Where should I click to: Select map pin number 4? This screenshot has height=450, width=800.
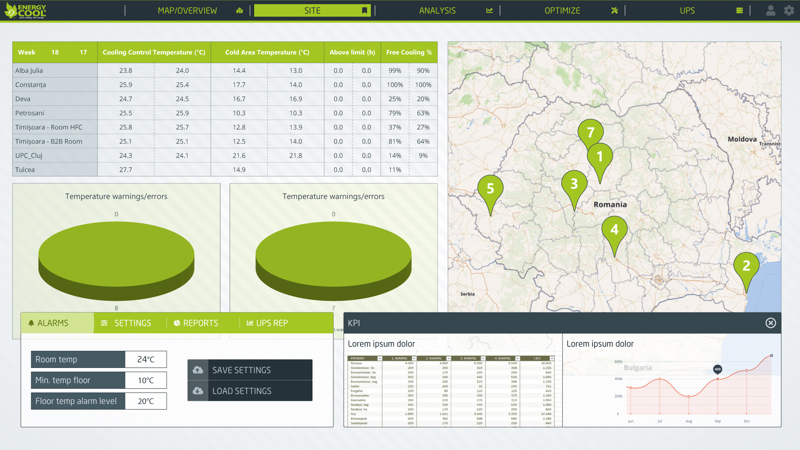(x=614, y=231)
